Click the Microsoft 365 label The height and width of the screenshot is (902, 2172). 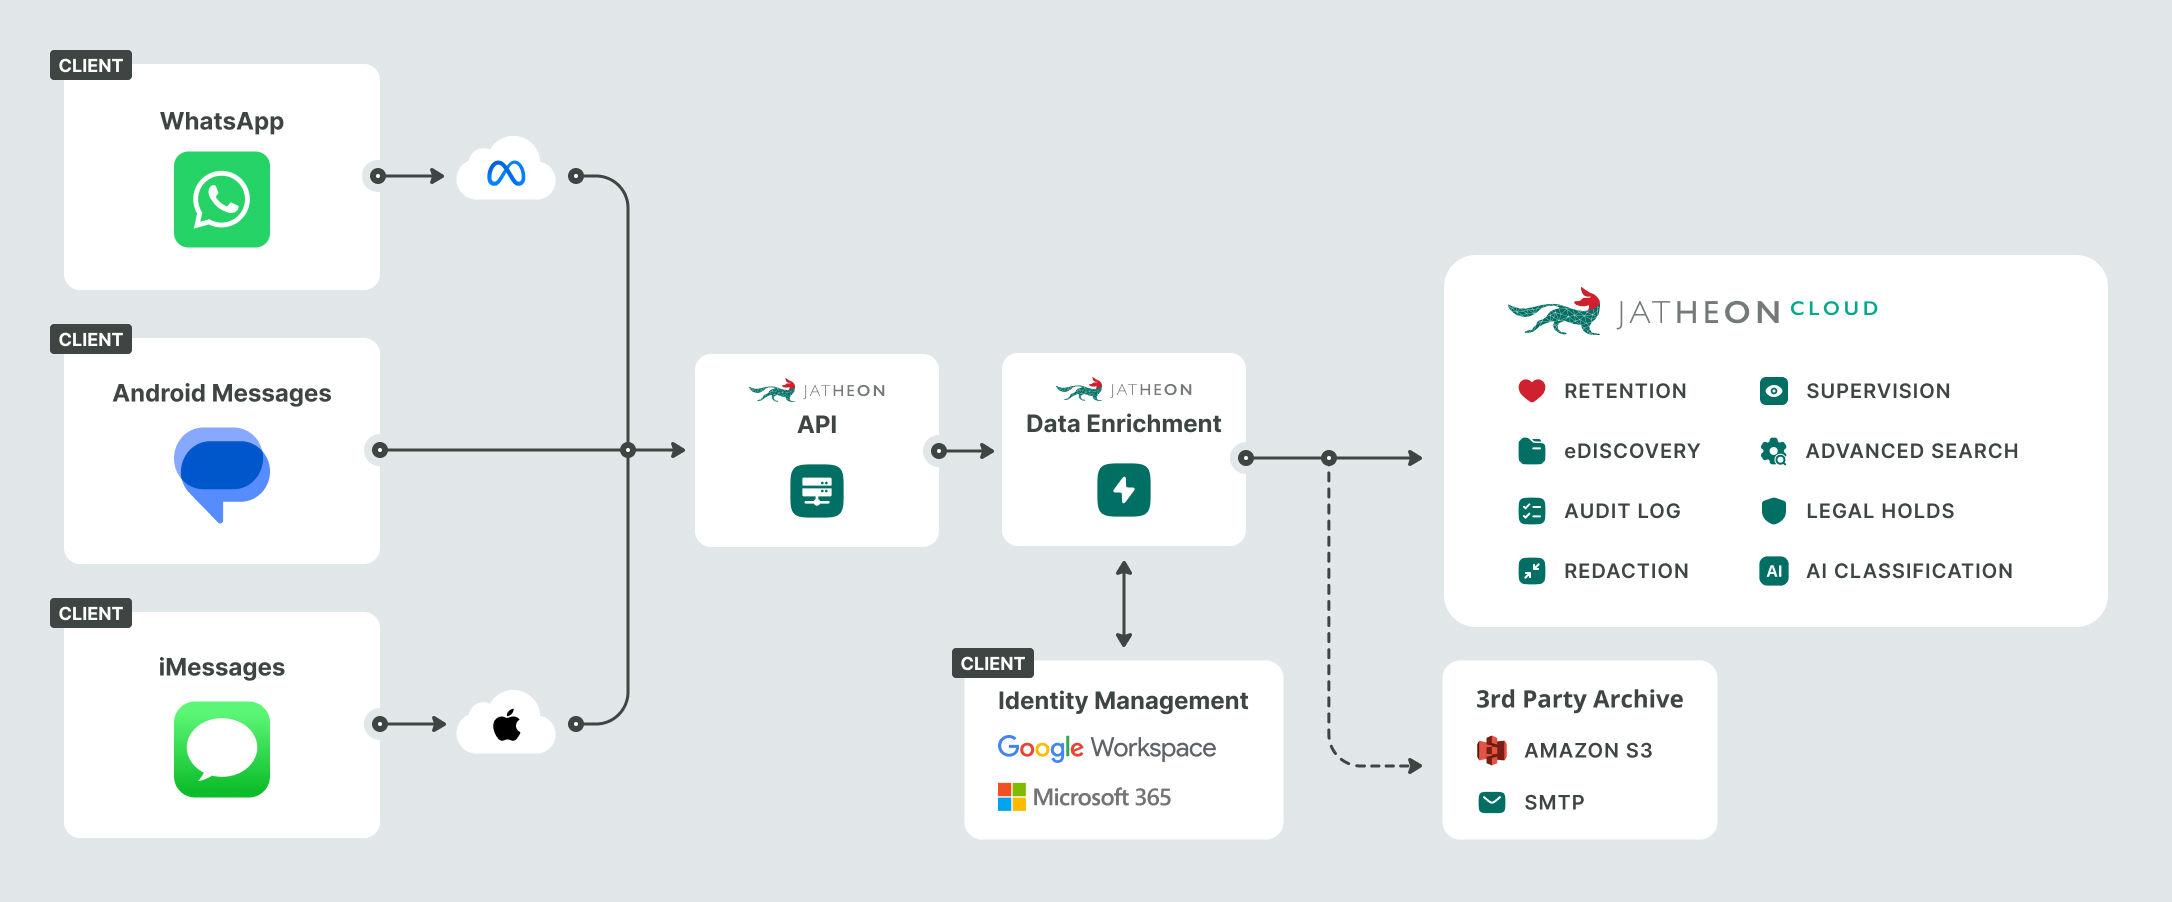click(x=1085, y=797)
